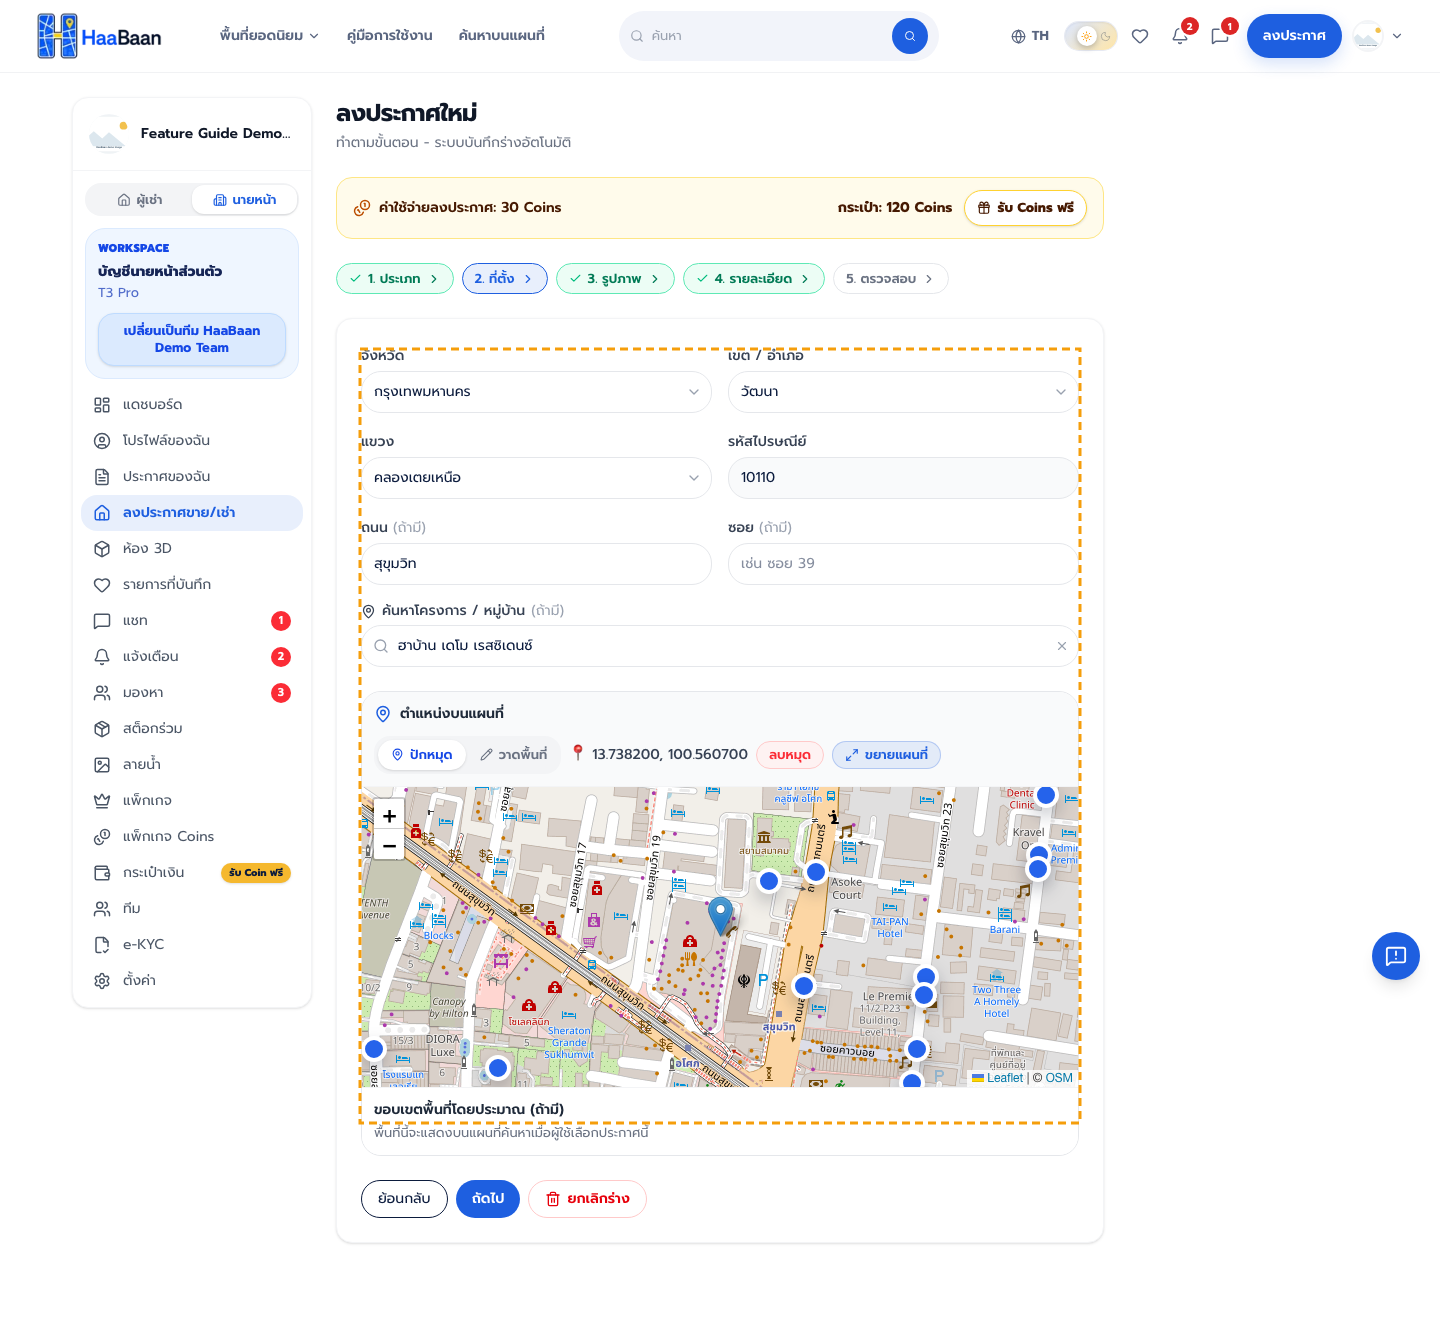The width and height of the screenshot is (1440, 1320).
Task: Go to step 4 รายละเอียด
Action: point(754,279)
